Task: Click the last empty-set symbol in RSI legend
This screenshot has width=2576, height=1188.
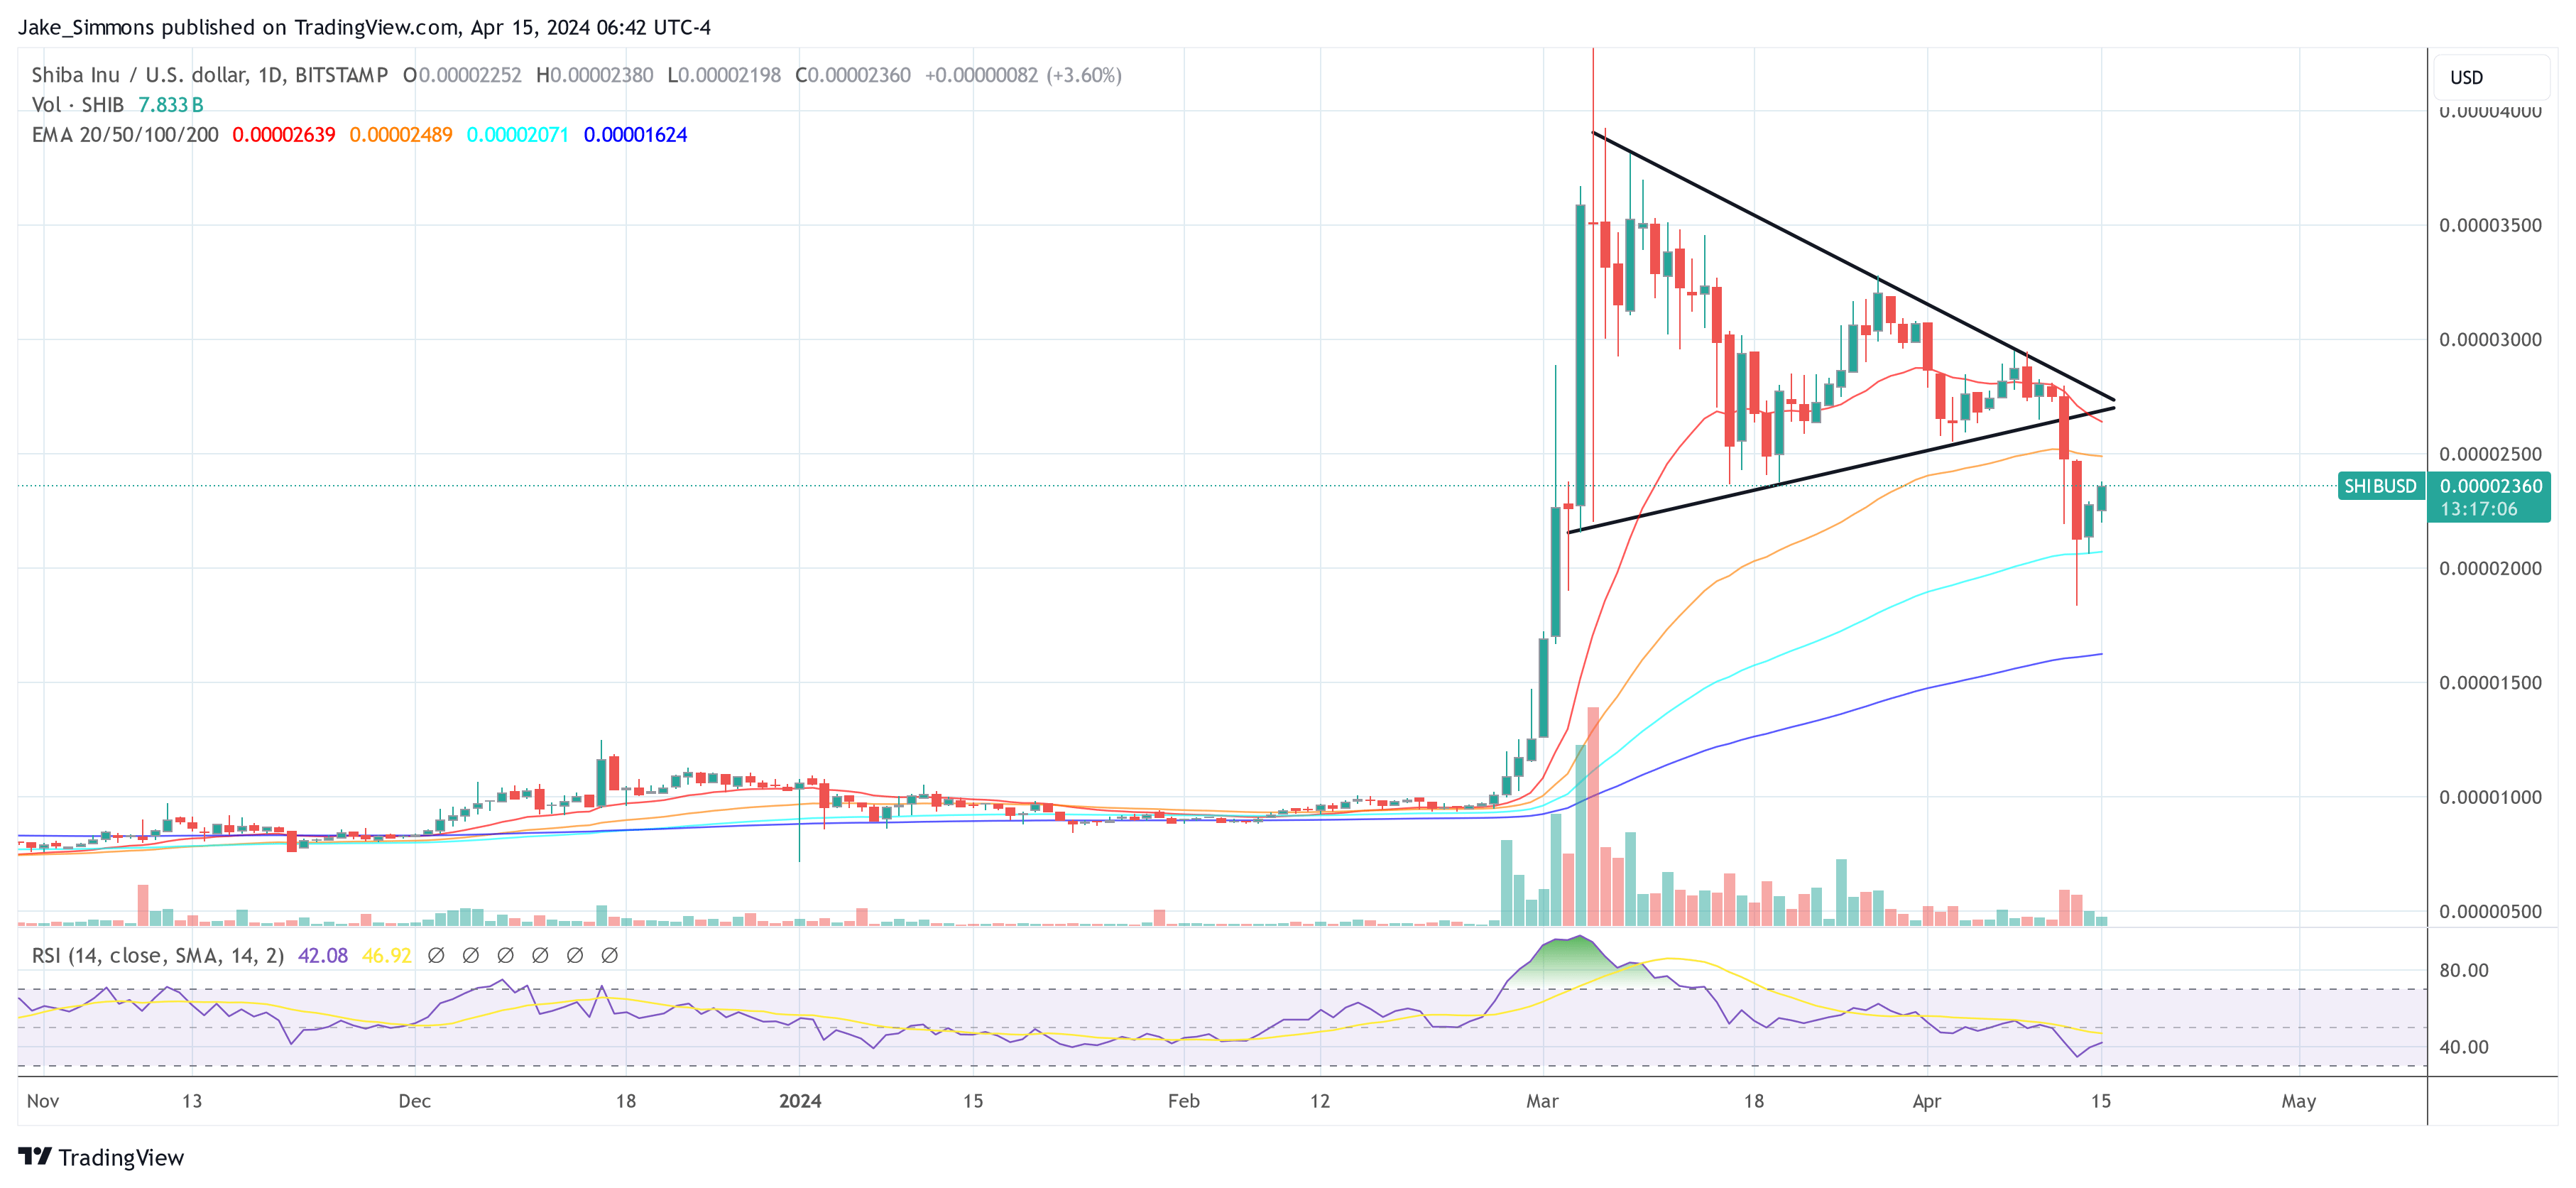Action: (609, 955)
